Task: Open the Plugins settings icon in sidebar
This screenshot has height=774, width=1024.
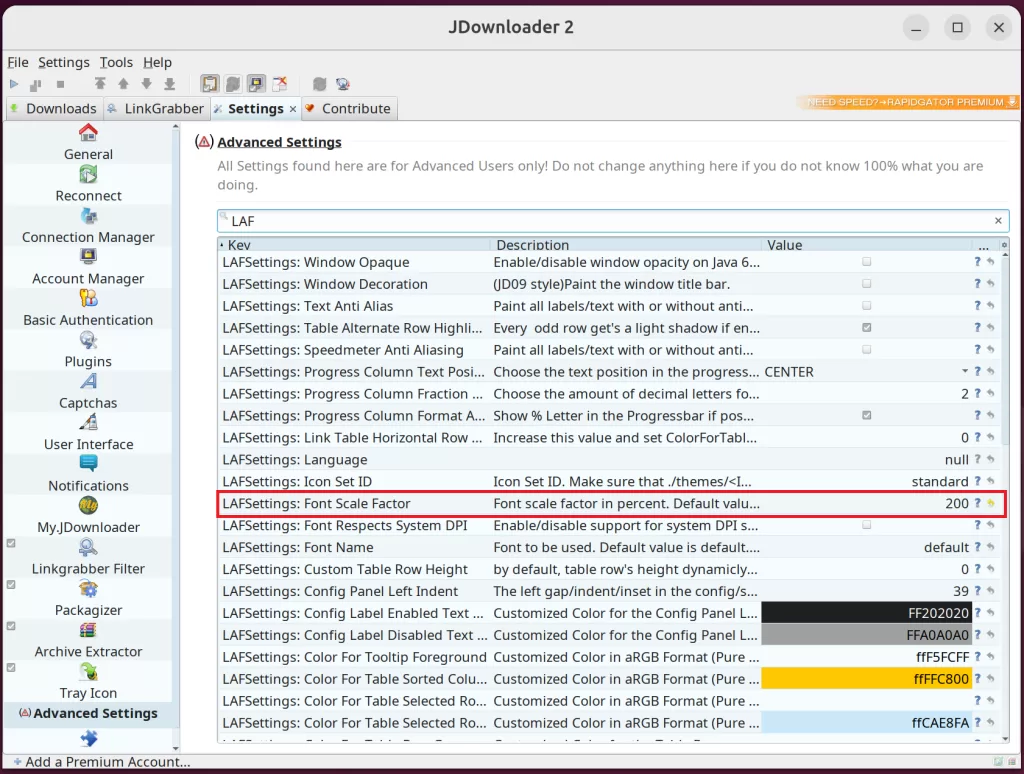Action: (88, 341)
